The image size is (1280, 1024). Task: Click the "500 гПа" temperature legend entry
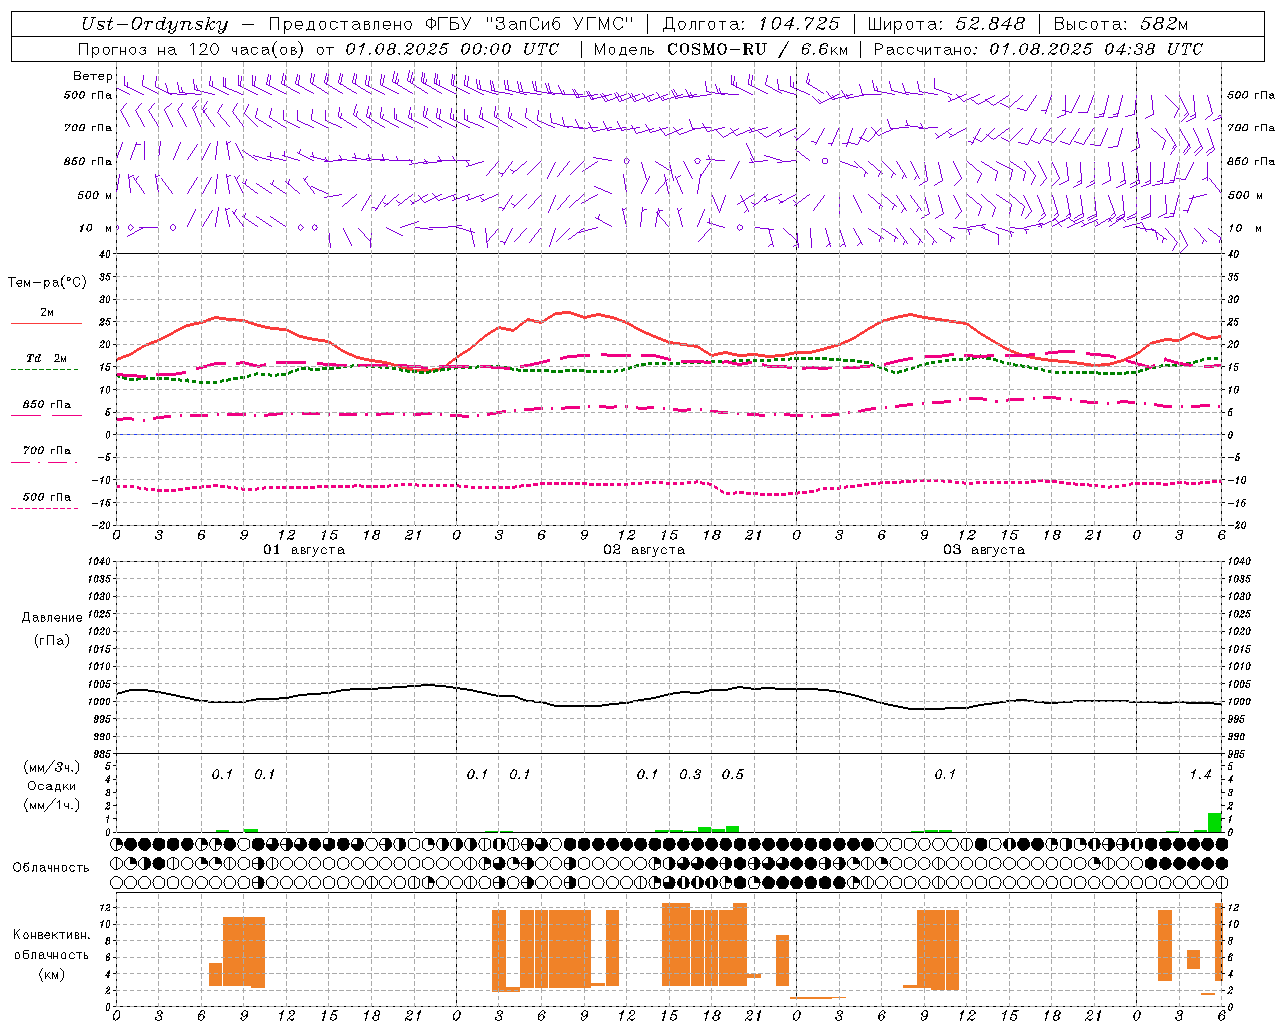click(46, 497)
